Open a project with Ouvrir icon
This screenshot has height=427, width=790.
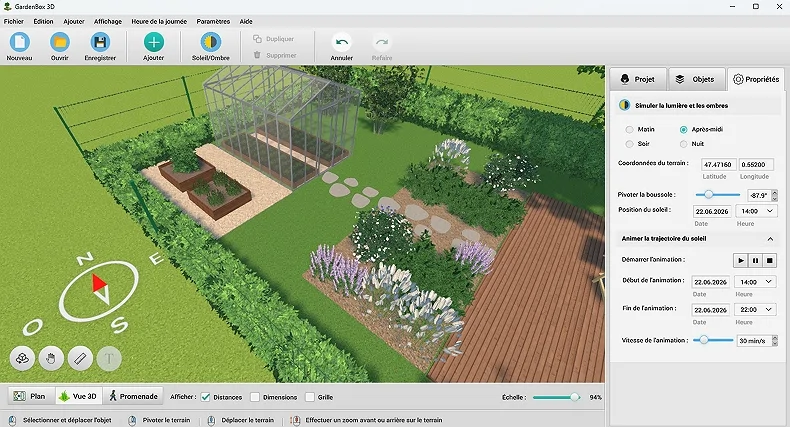coord(59,42)
